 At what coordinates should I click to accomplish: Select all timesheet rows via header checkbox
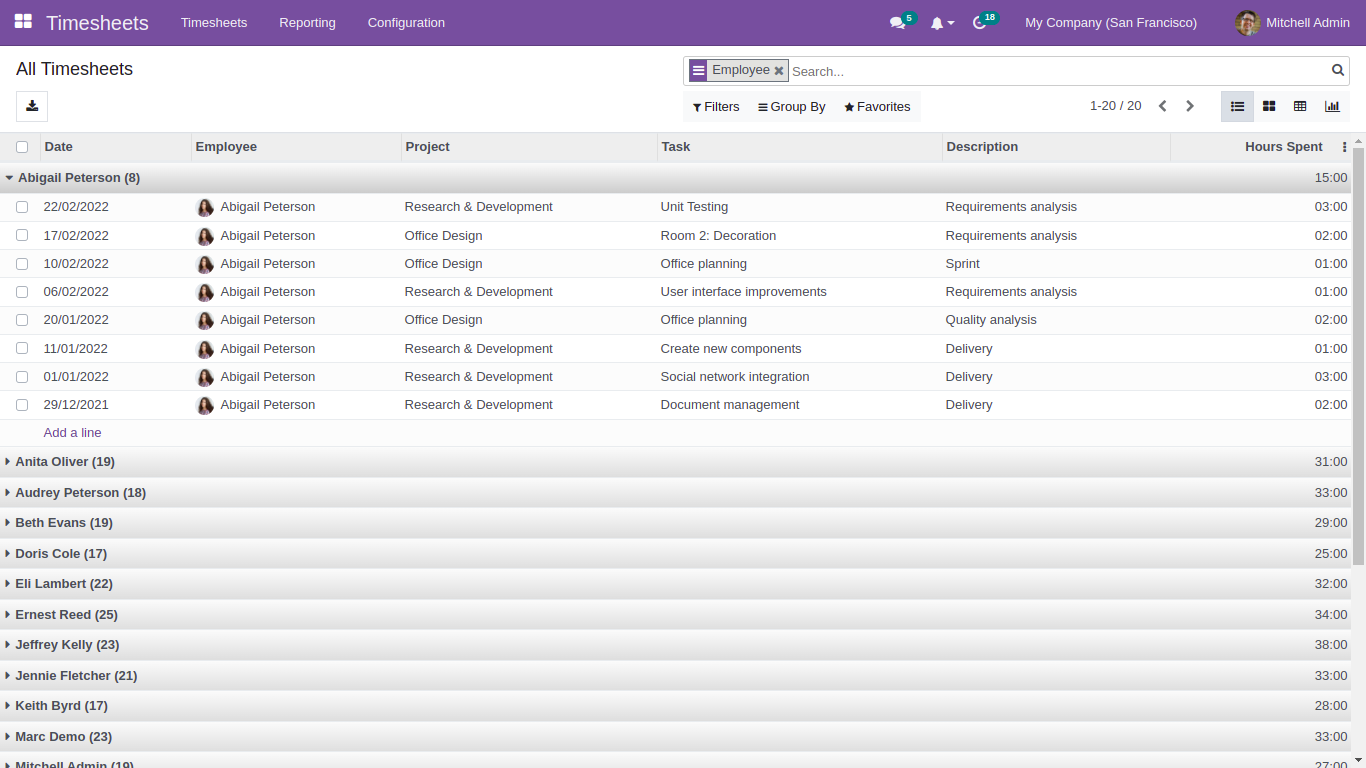(22, 146)
